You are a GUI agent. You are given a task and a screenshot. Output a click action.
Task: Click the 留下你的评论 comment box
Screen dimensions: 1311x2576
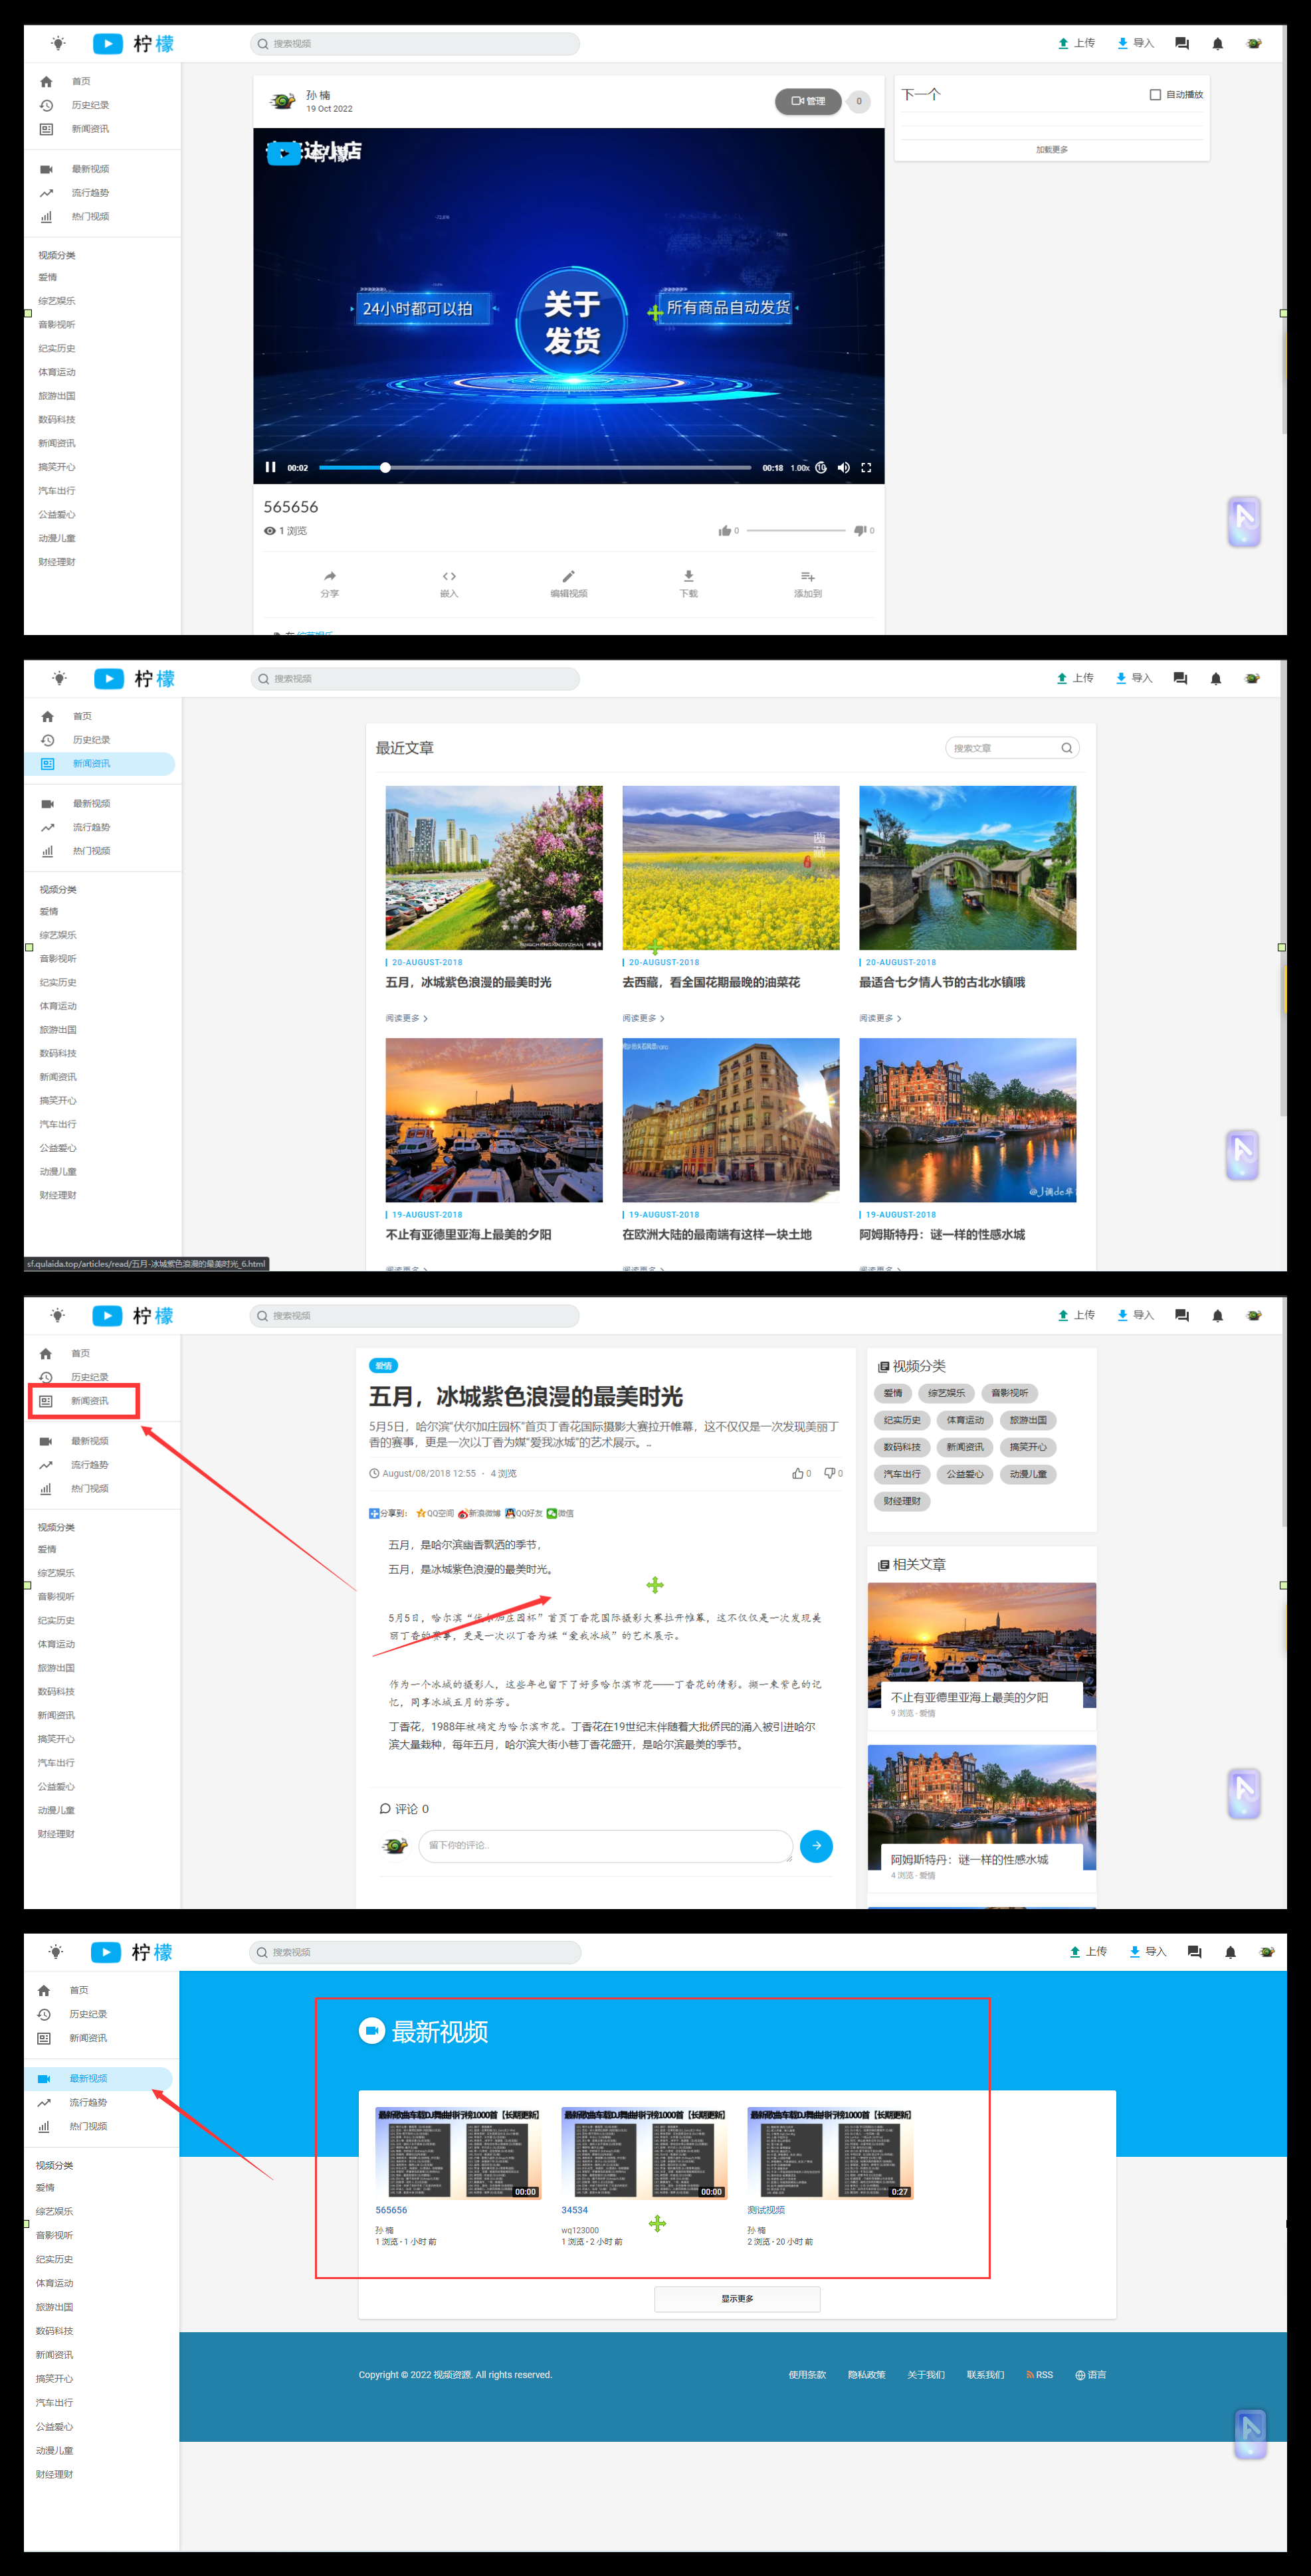[x=605, y=1846]
